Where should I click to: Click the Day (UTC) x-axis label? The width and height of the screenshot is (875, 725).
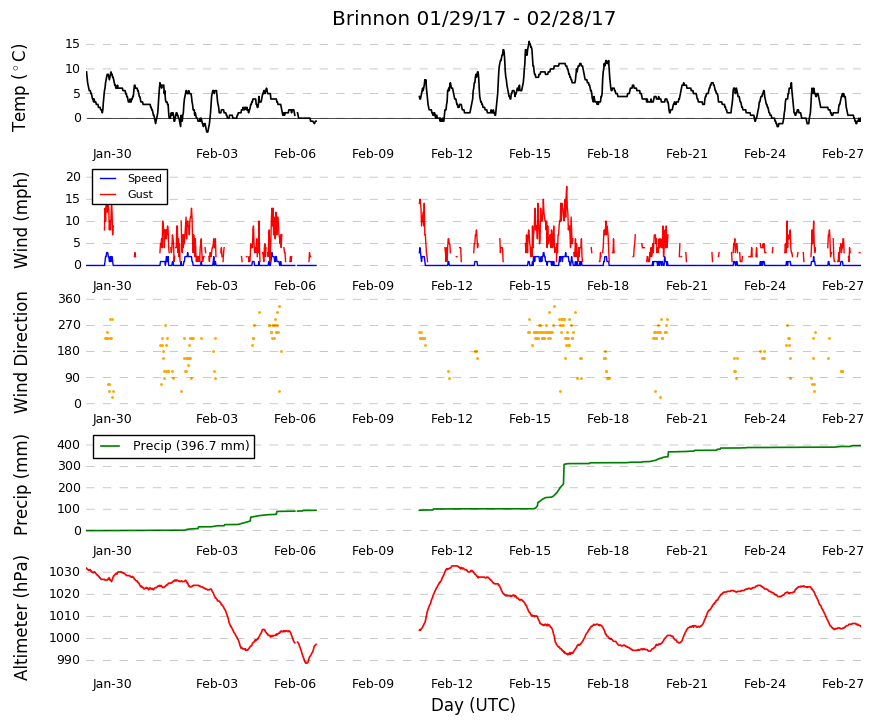point(473,705)
